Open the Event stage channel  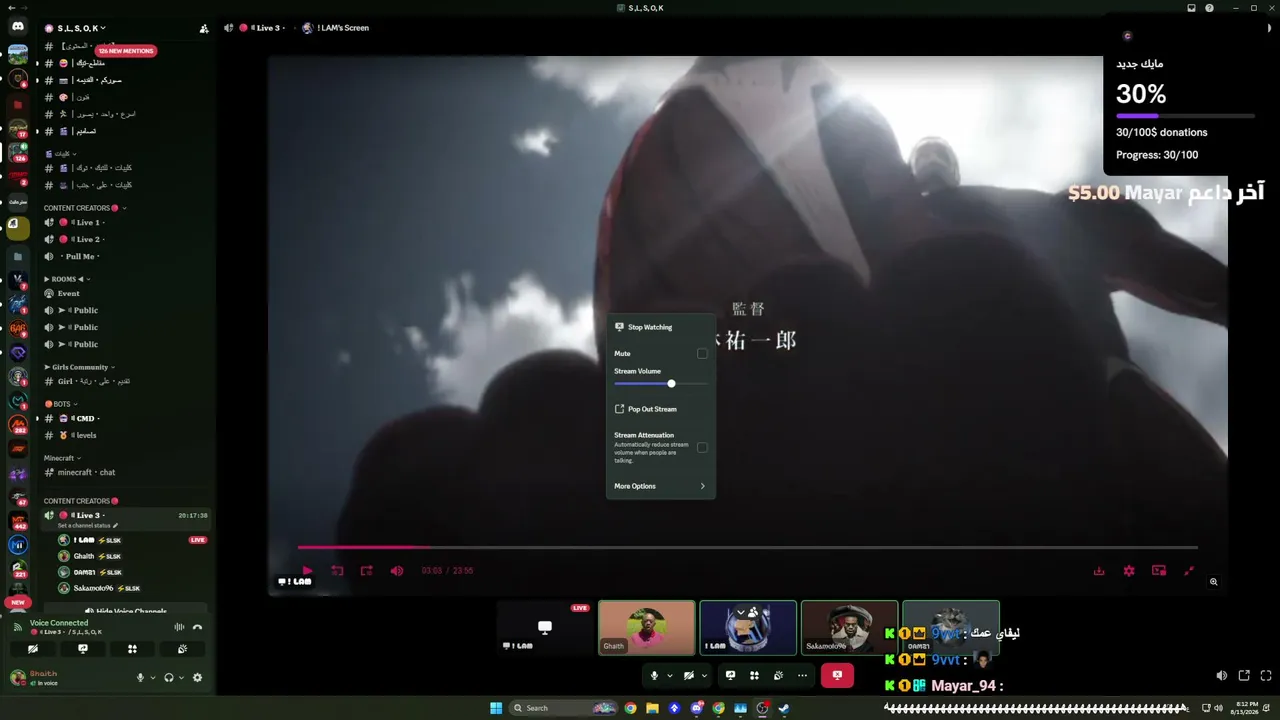[124, 293]
